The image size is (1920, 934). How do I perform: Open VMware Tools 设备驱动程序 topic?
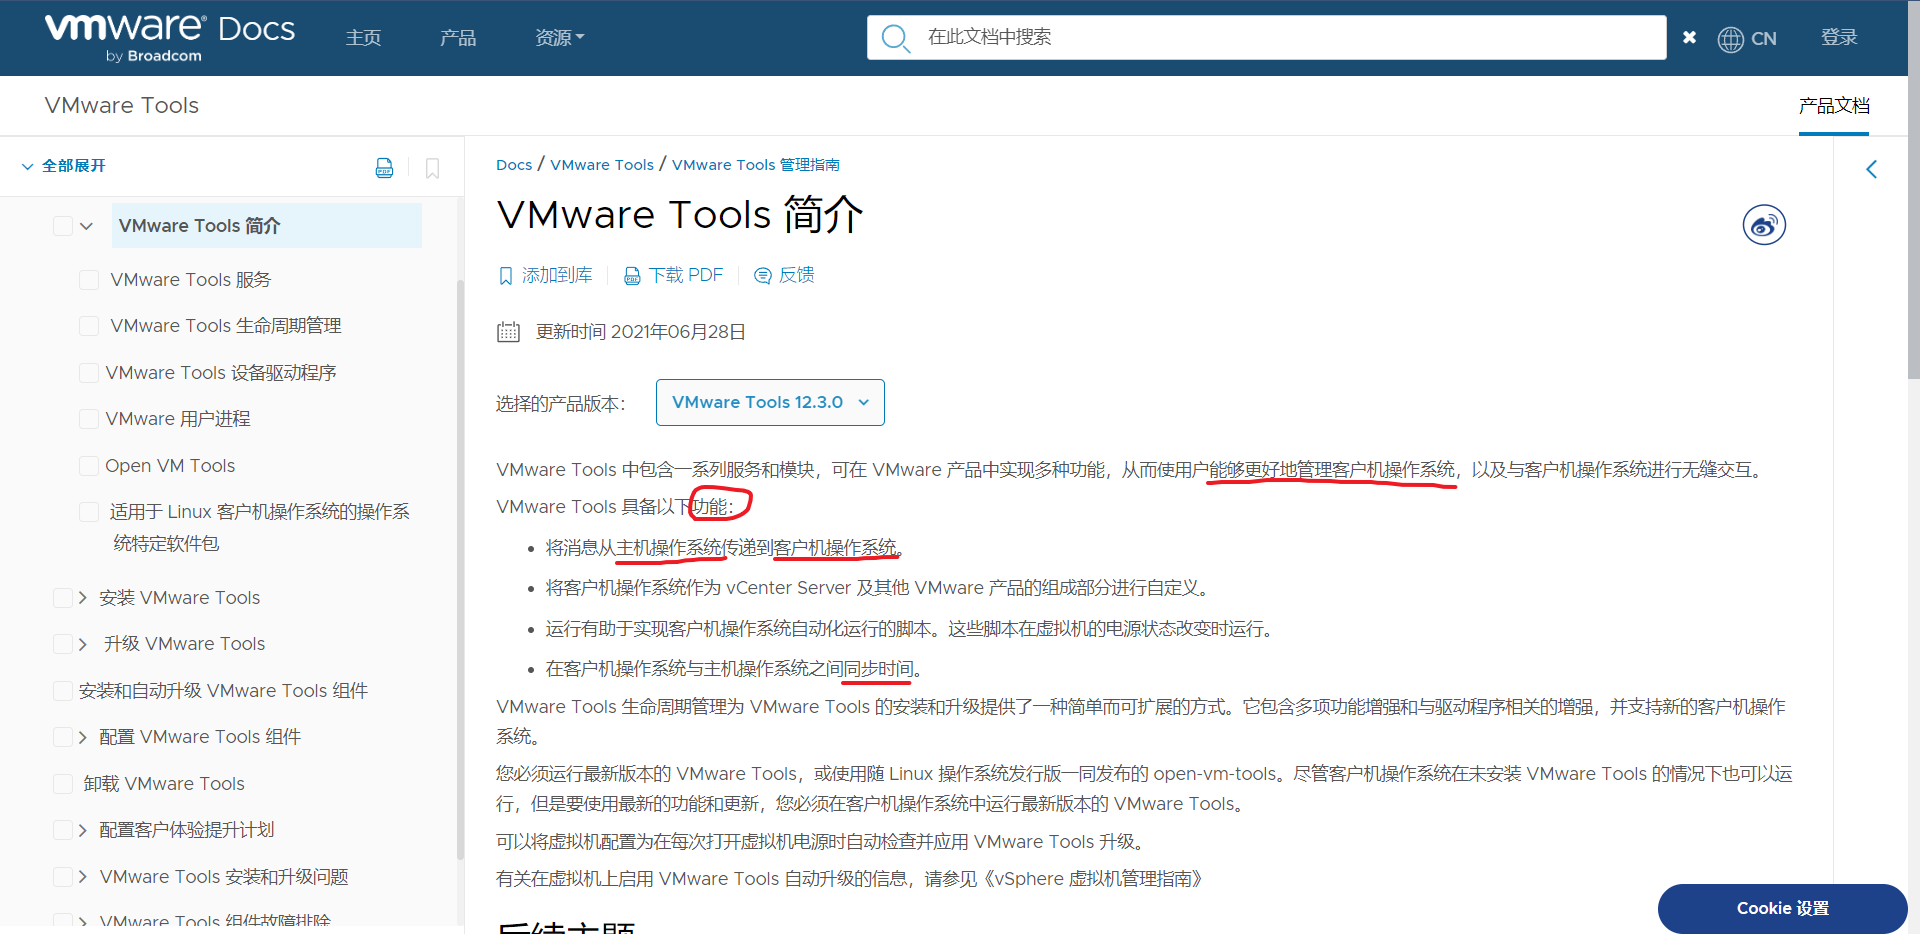[221, 373]
